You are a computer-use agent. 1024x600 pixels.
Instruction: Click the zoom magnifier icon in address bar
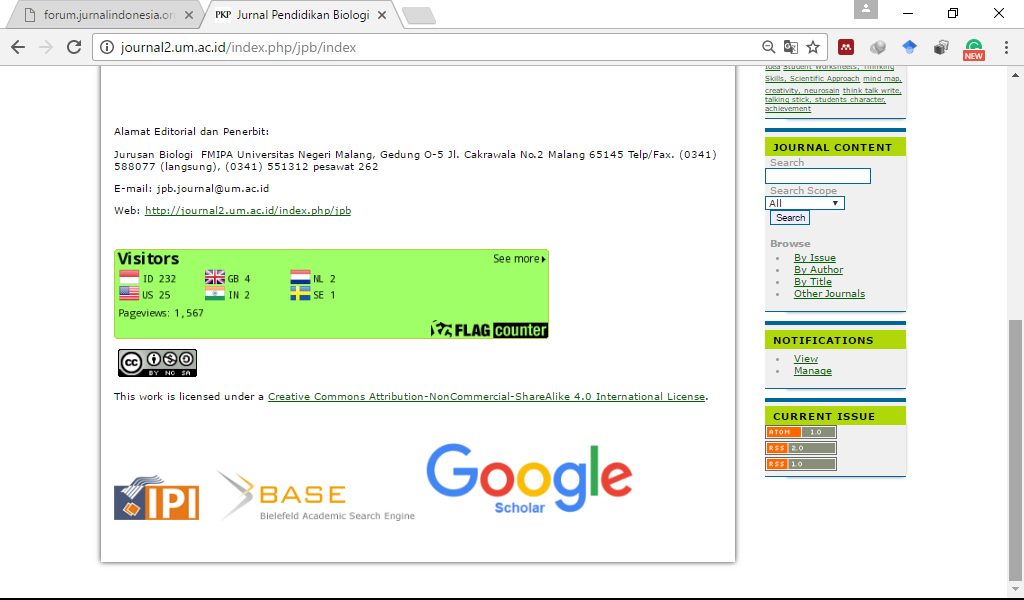coord(768,47)
